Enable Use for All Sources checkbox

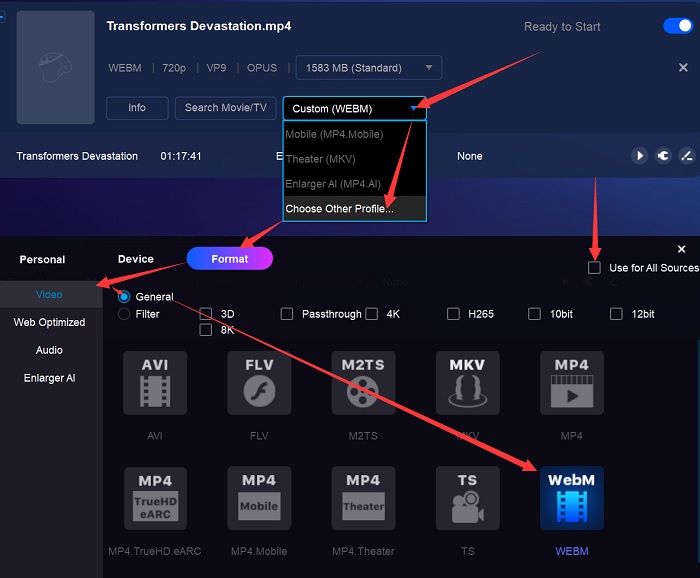(594, 268)
